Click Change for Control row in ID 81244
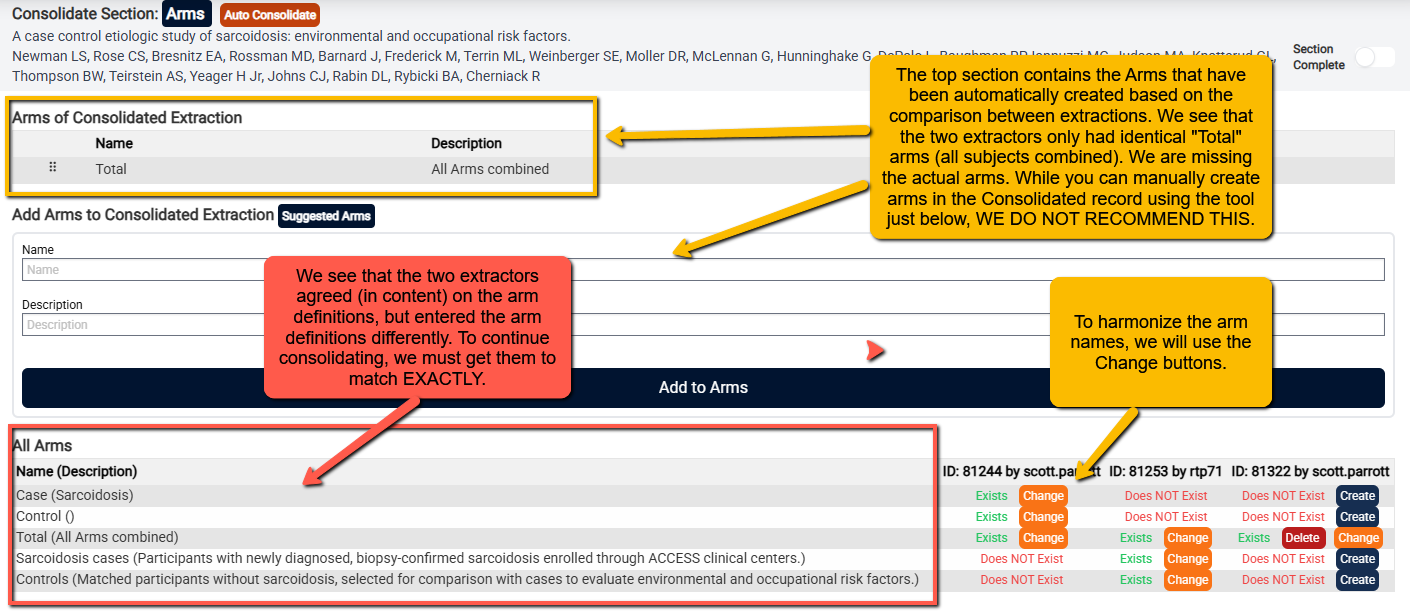 pyautogui.click(x=1043, y=517)
